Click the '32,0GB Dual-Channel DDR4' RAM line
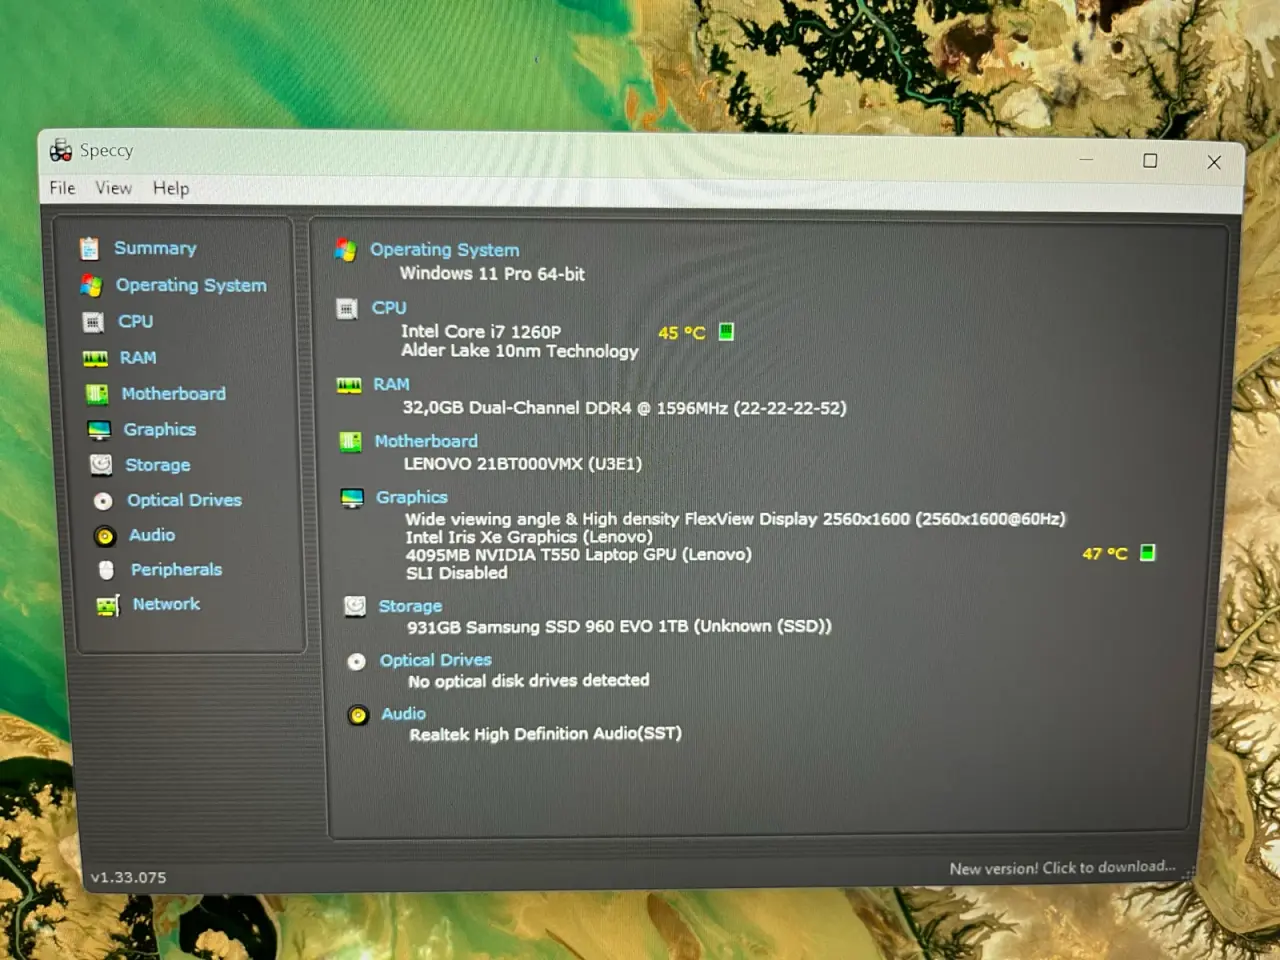 pos(624,408)
